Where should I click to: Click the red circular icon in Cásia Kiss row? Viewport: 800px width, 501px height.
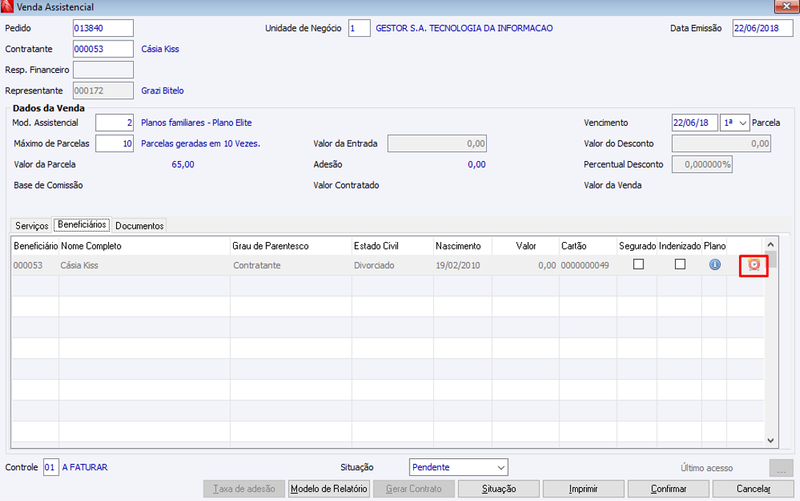tap(754, 265)
